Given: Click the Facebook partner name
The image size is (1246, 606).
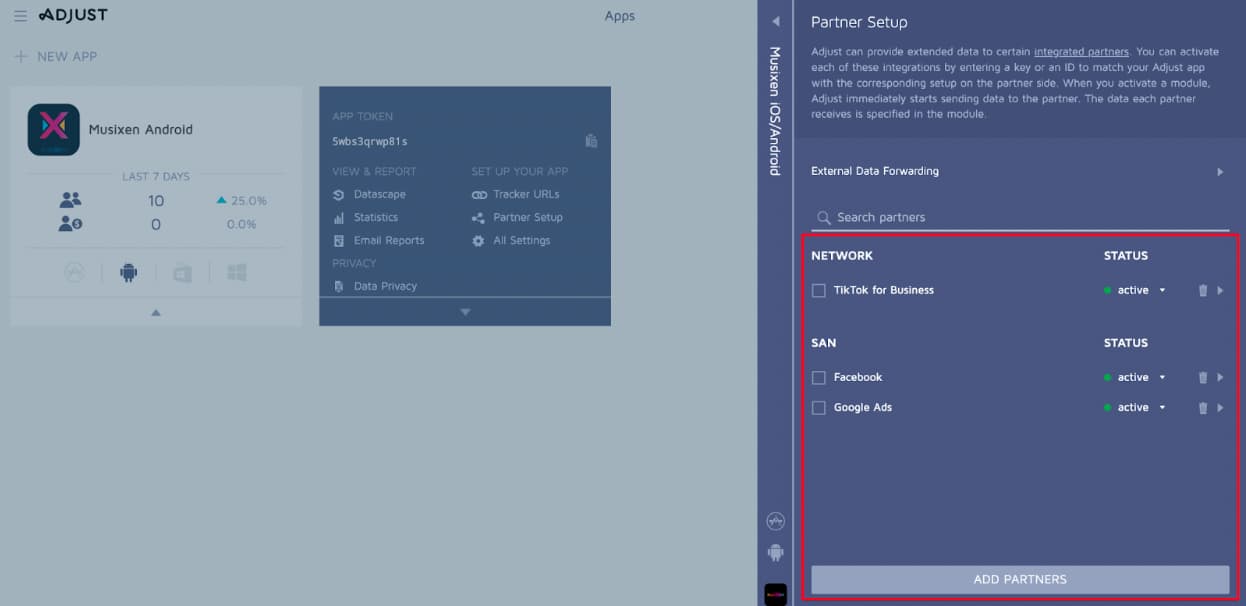Looking at the screenshot, I should pyautogui.click(x=858, y=377).
